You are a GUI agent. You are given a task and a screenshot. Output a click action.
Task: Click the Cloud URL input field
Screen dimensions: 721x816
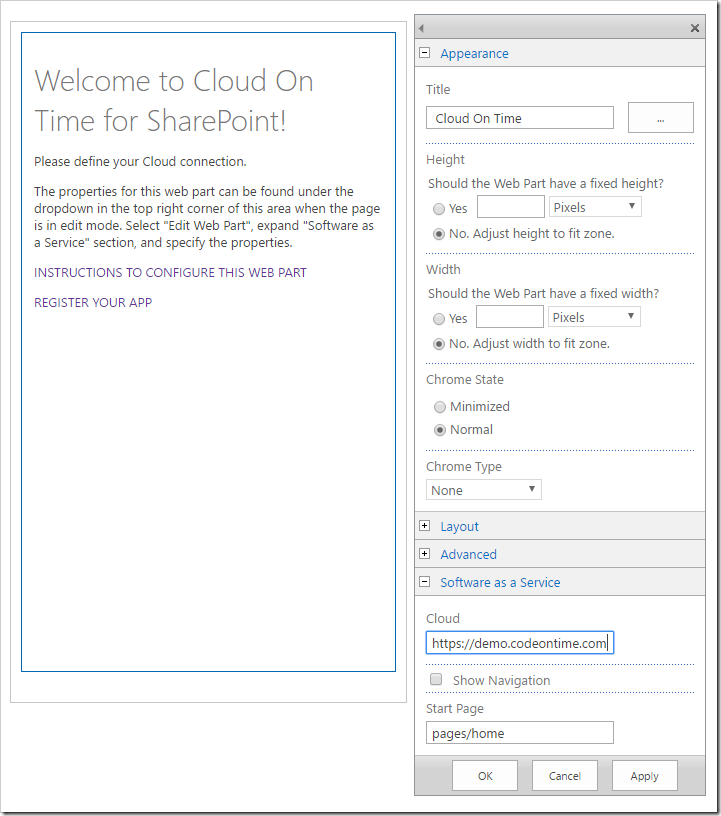coord(520,643)
